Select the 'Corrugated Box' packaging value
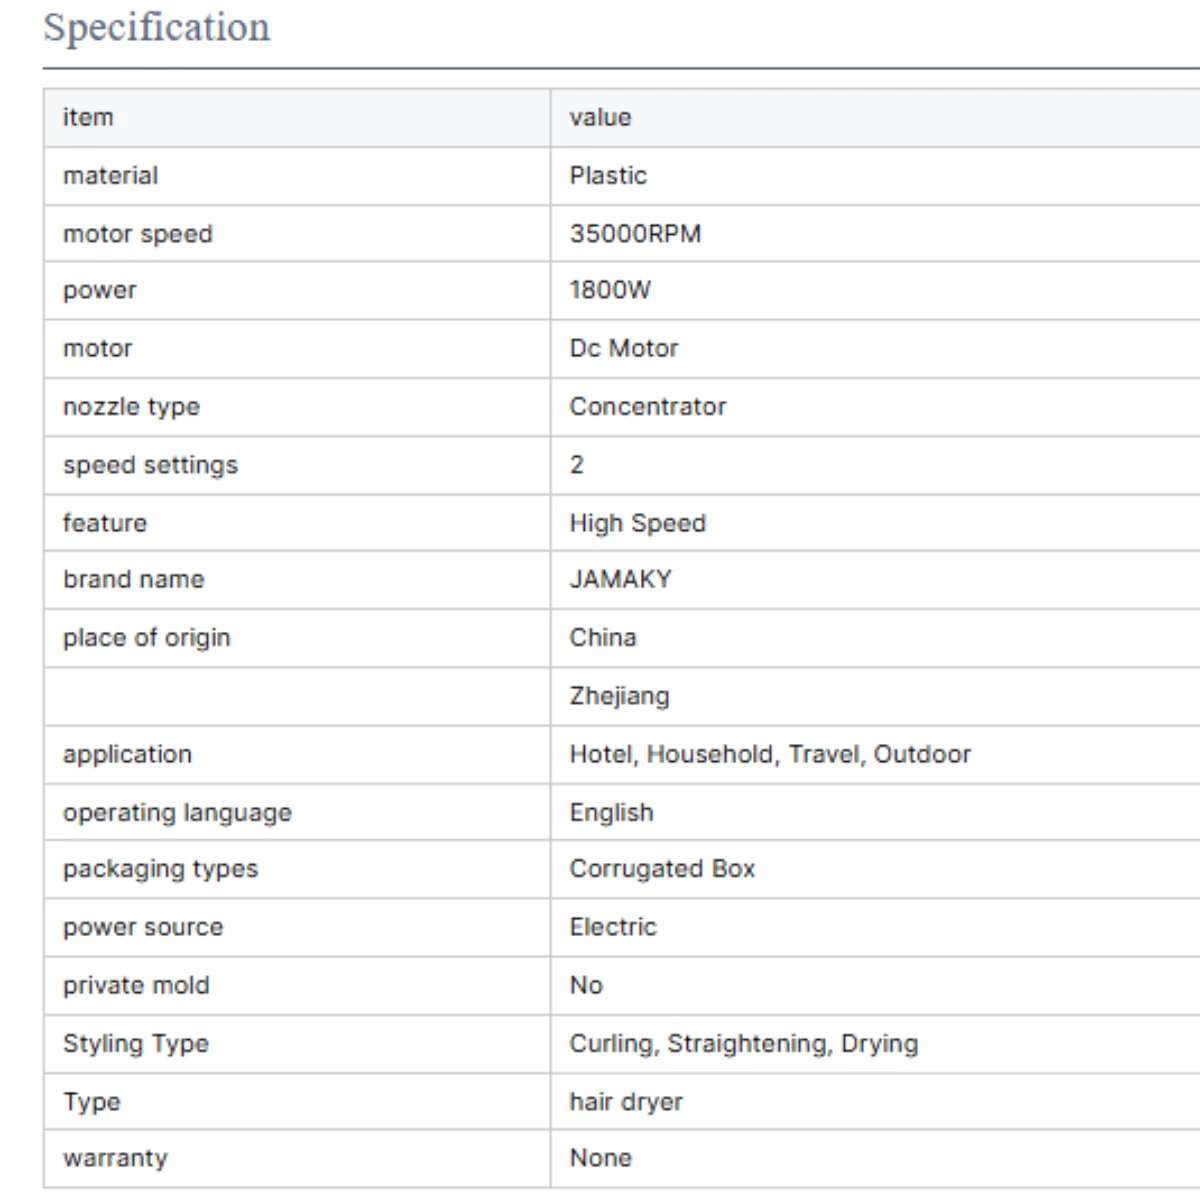Viewport: 1200px width, 1200px height. [662, 868]
